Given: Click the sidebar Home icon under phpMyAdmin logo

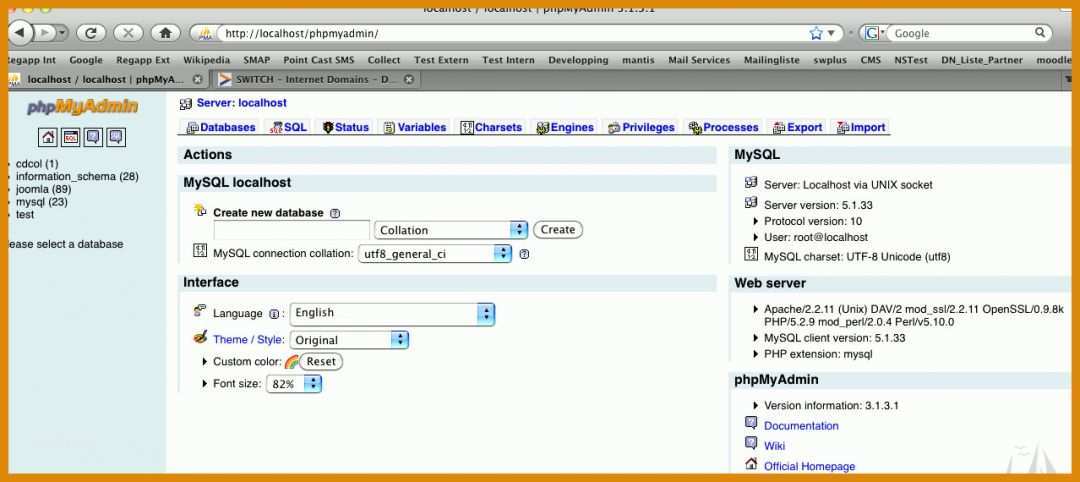Looking at the screenshot, I should tap(48, 137).
